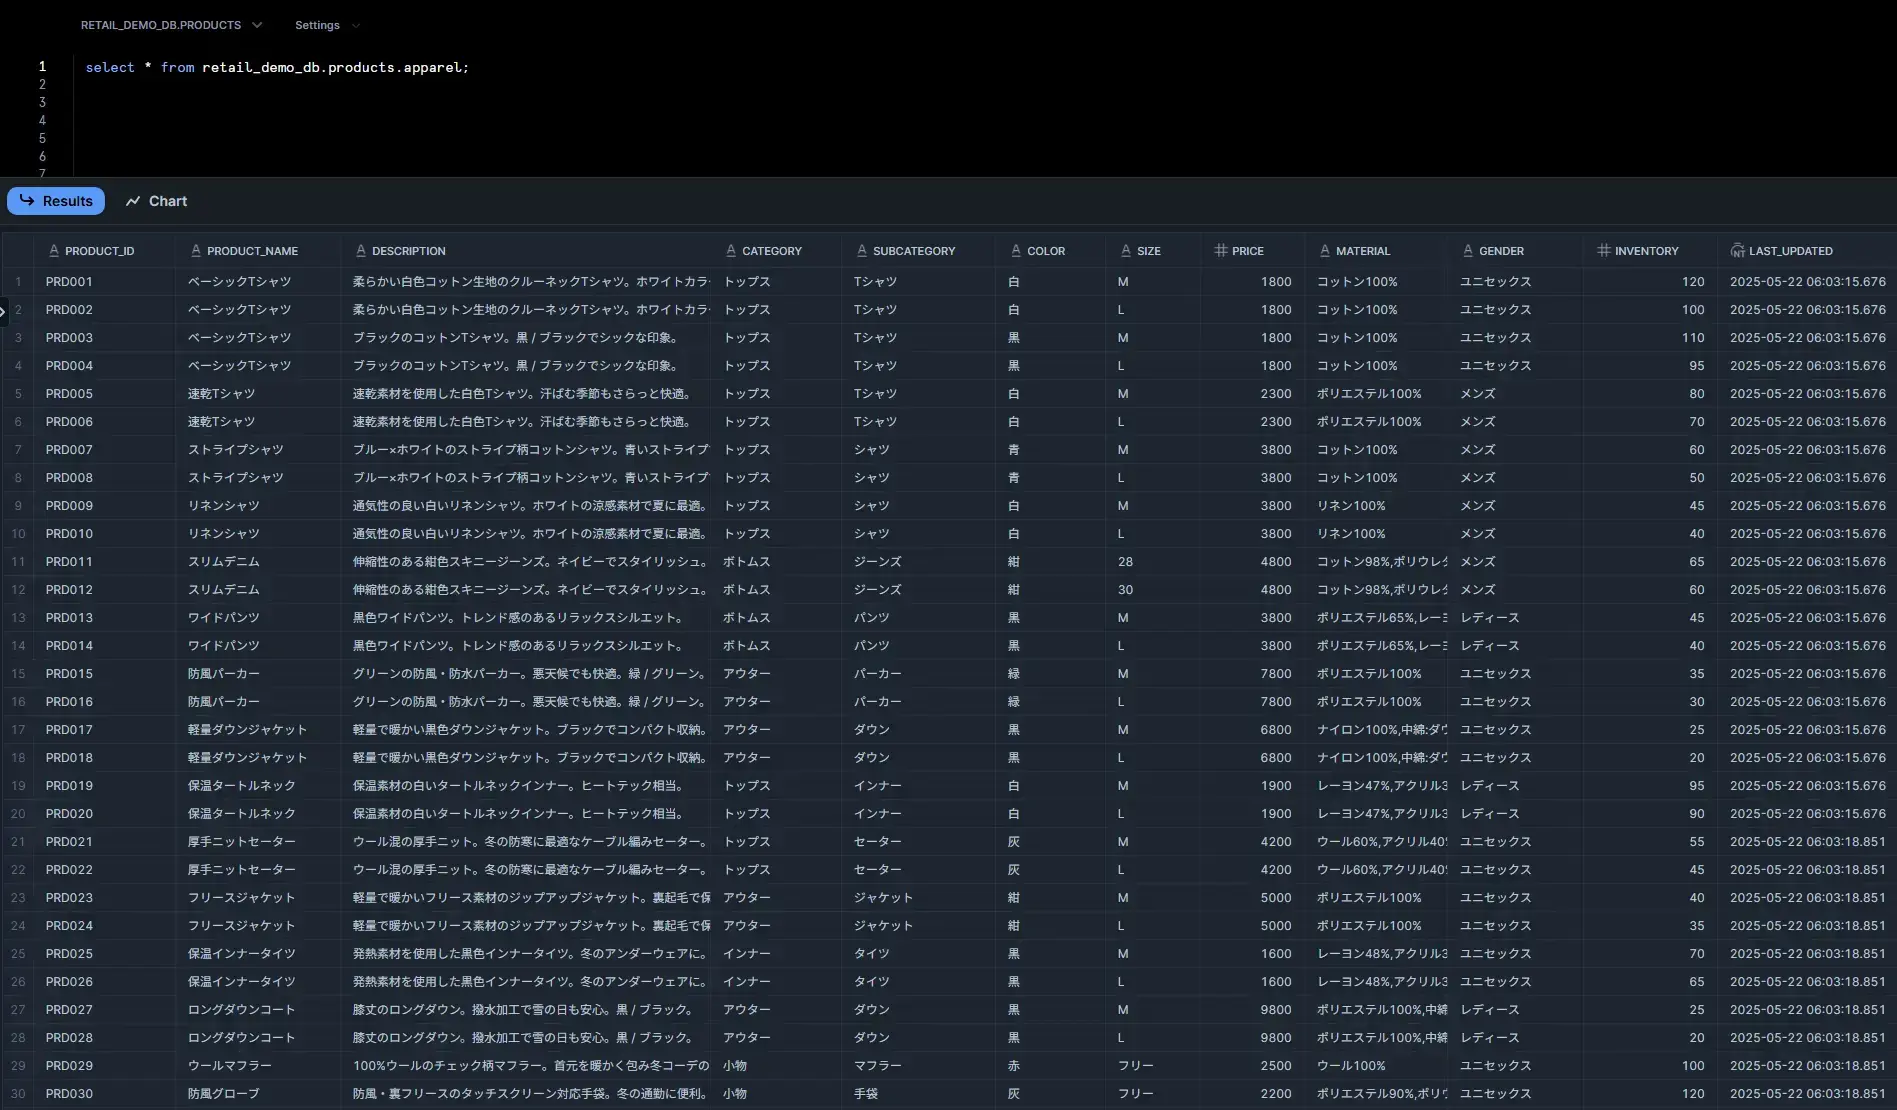Click the timestamp icon beside LAST_UPDATED

(x=1738, y=251)
